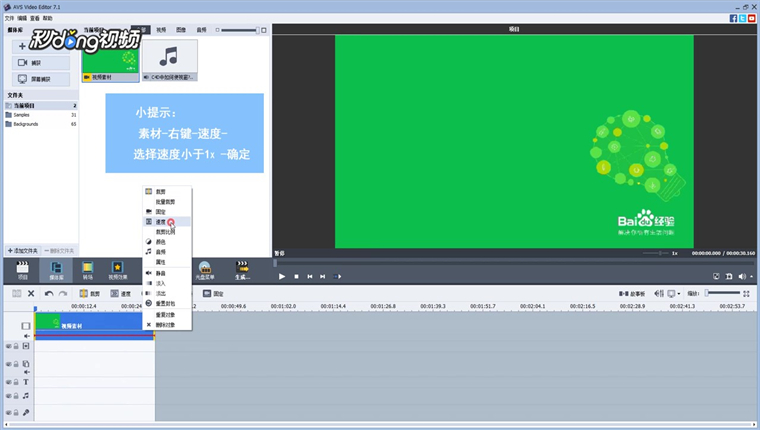
Task: Click the 固定 stabilize timeline tool
Action: pos(213,293)
